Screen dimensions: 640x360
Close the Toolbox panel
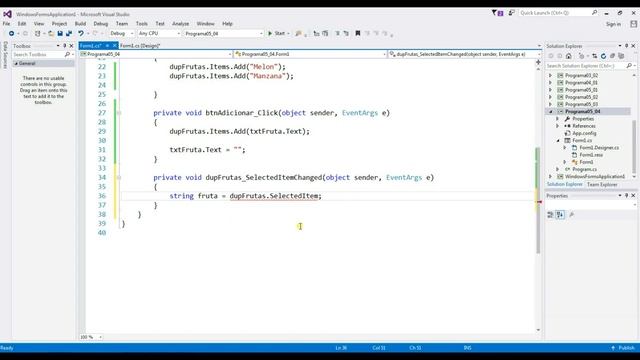pos(71,46)
